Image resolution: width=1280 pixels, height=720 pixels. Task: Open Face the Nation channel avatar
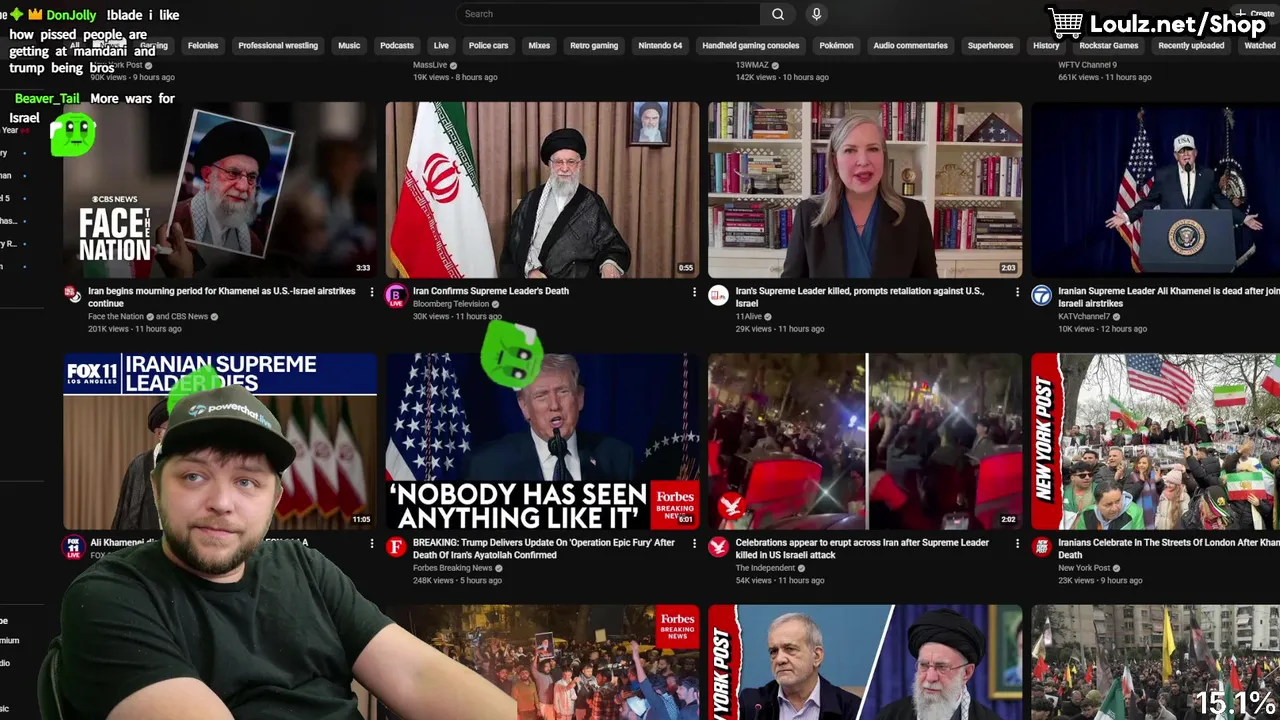click(72, 294)
